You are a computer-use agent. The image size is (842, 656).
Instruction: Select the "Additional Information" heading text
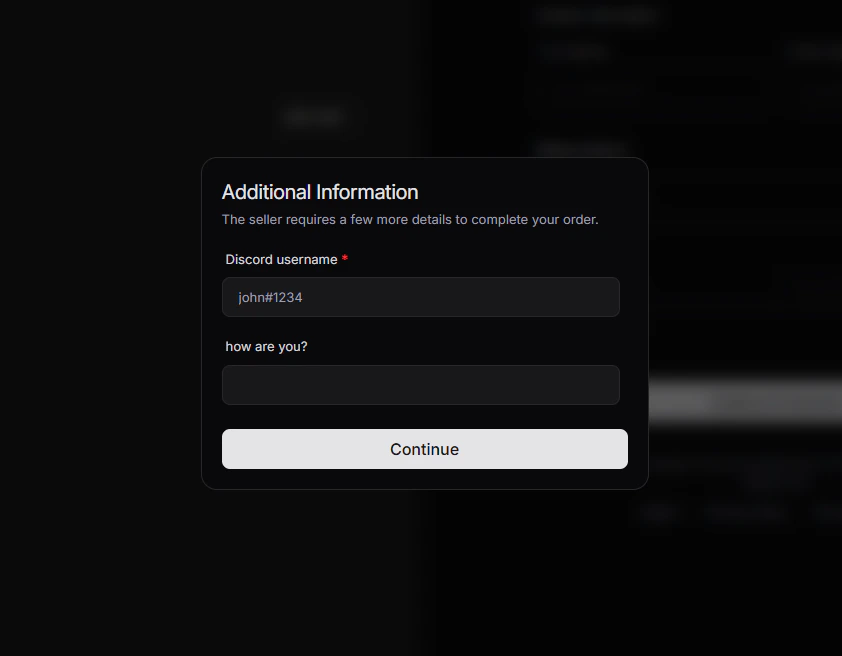pos(320,192)
